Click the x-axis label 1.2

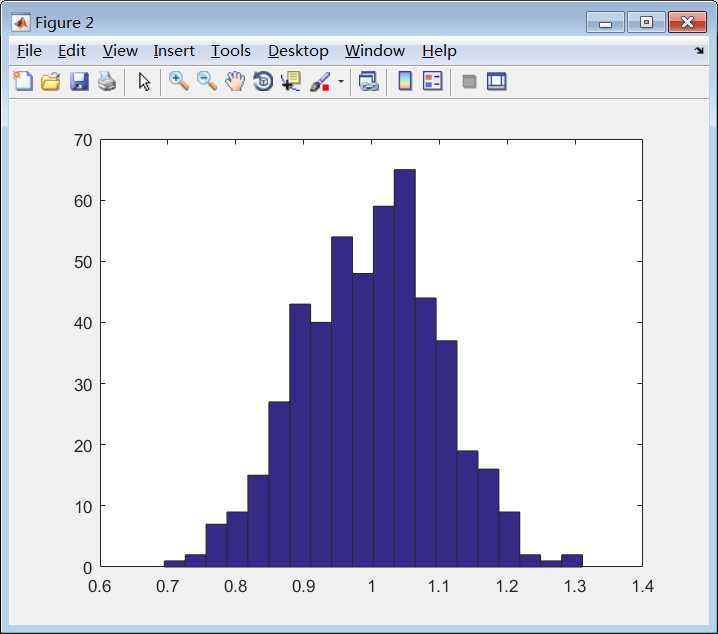(507, 586)
